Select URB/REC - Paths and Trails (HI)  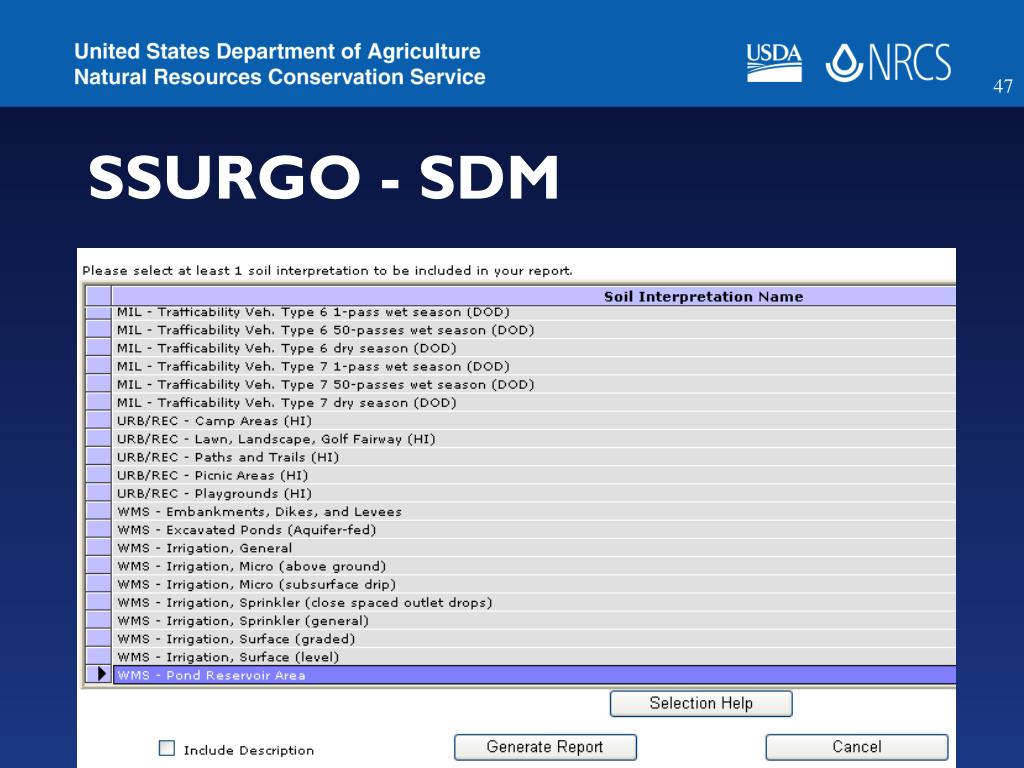(x=534, y=457)
